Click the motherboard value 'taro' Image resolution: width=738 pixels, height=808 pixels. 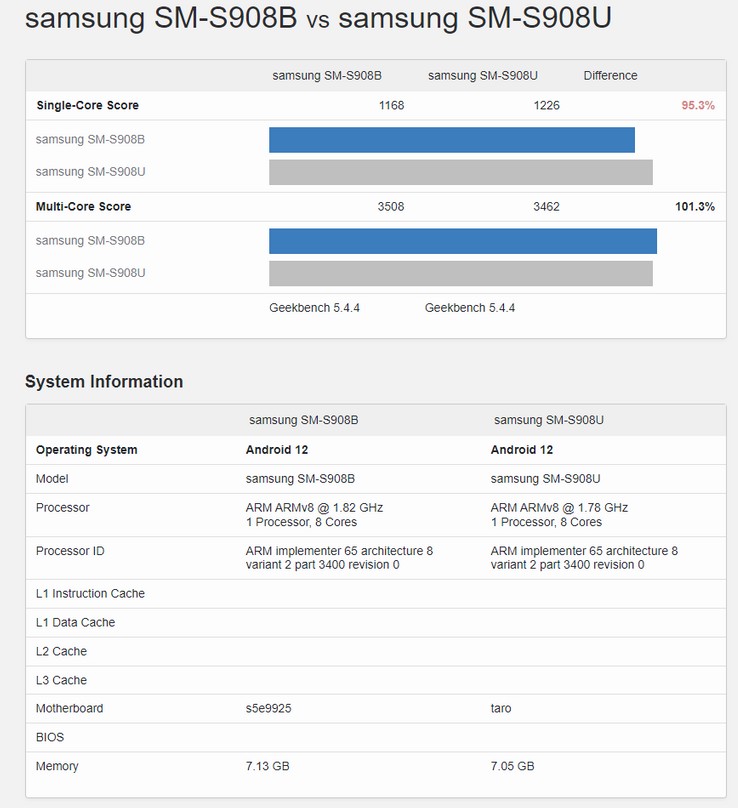tap(501, 709)
